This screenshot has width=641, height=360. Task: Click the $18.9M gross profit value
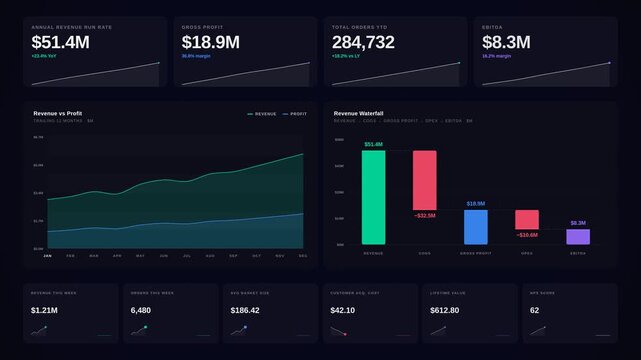[211, 42]
